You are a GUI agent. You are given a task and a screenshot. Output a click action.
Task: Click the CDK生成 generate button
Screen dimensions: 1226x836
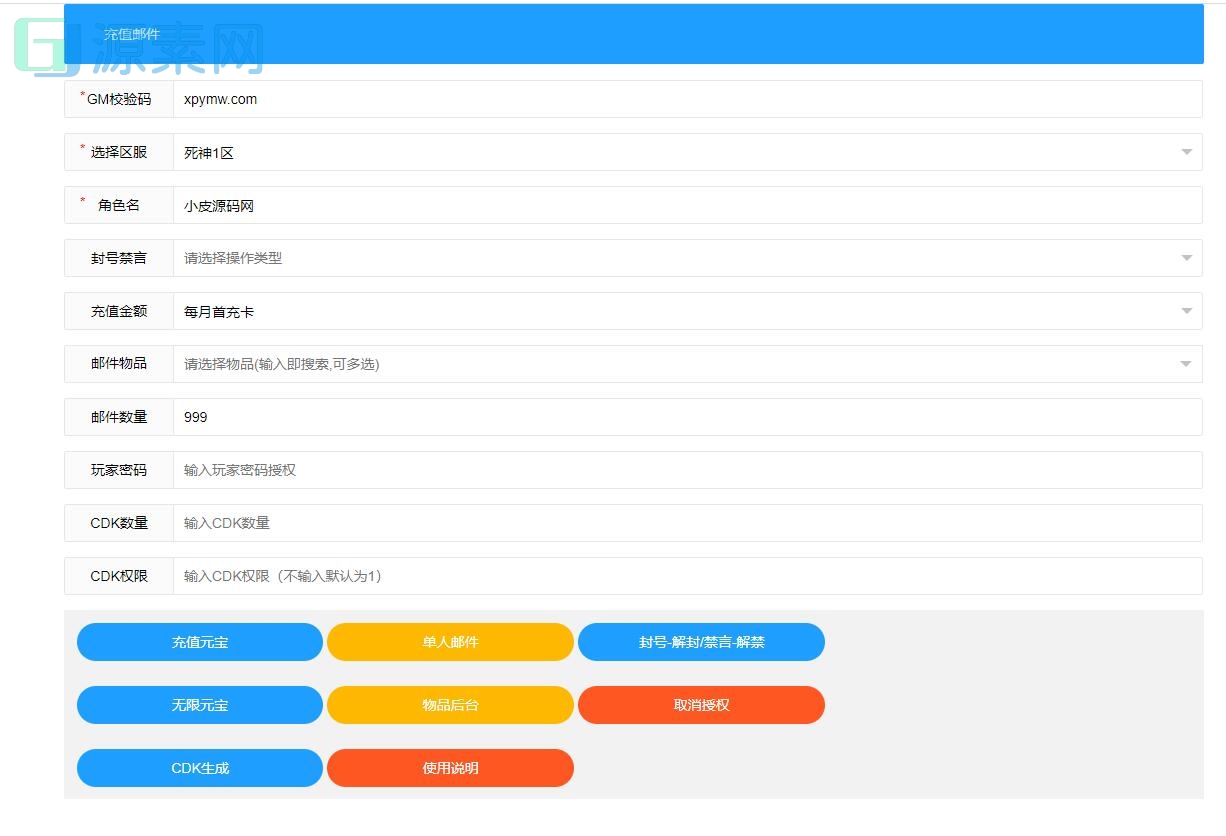(199, 768)
